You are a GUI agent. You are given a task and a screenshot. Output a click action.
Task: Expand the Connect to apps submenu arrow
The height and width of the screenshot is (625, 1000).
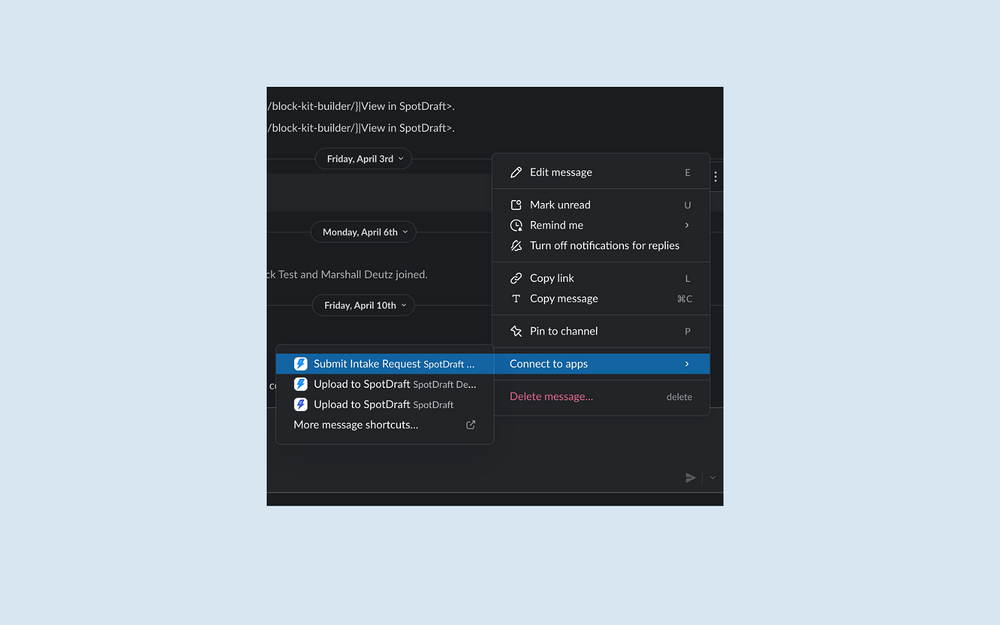coord(687,364)
